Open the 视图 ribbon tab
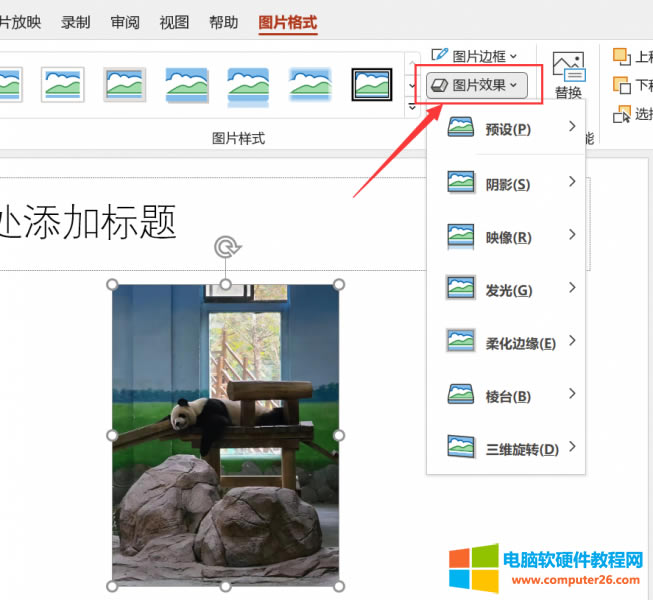Image resolution: width=653 pixels, height=600 pixels. (x=174, y=22)
